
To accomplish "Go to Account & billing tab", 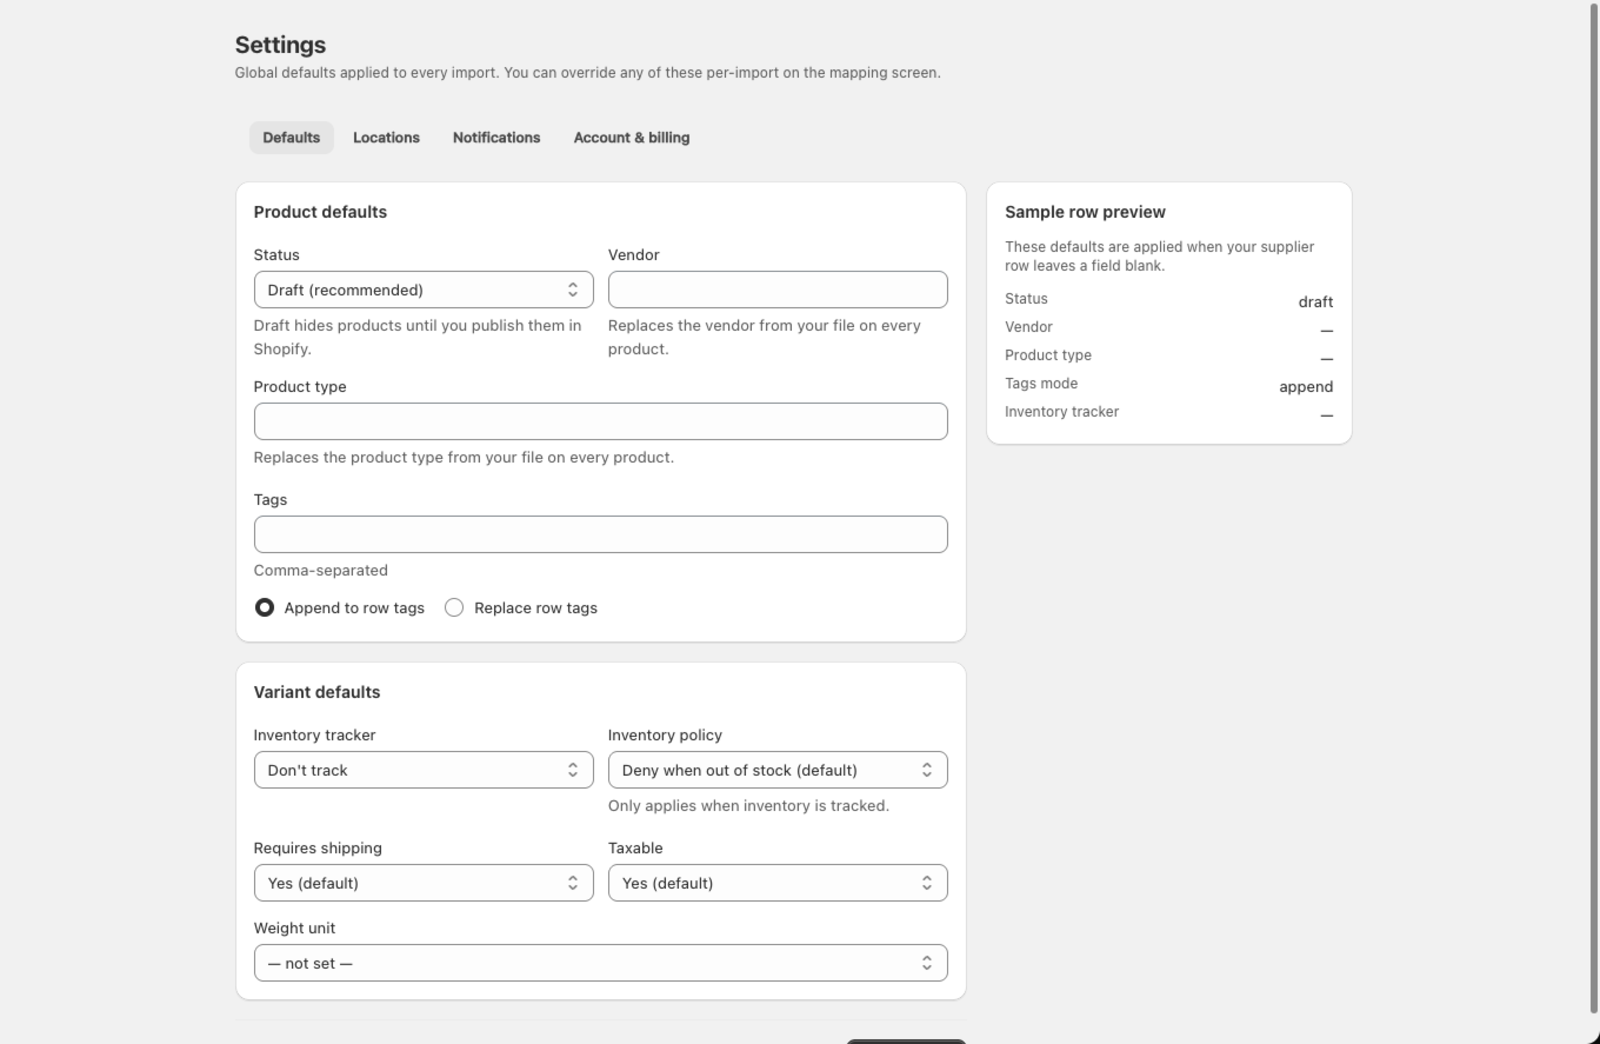I will pyautogui.click(x=631, y=138).
